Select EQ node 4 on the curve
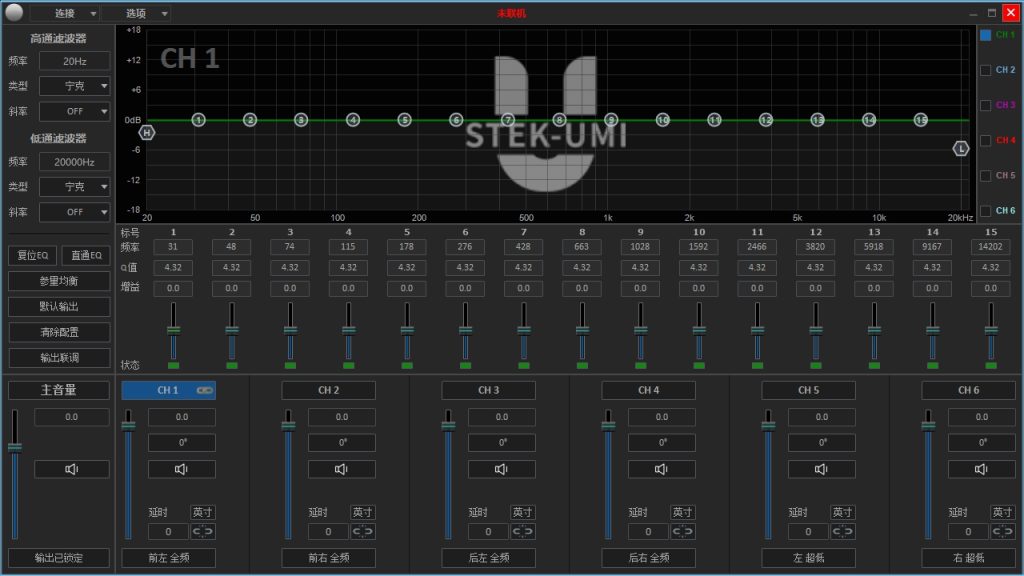Image resolution: width=1024 pixels, height=576 pixels. tap(353, 120)
